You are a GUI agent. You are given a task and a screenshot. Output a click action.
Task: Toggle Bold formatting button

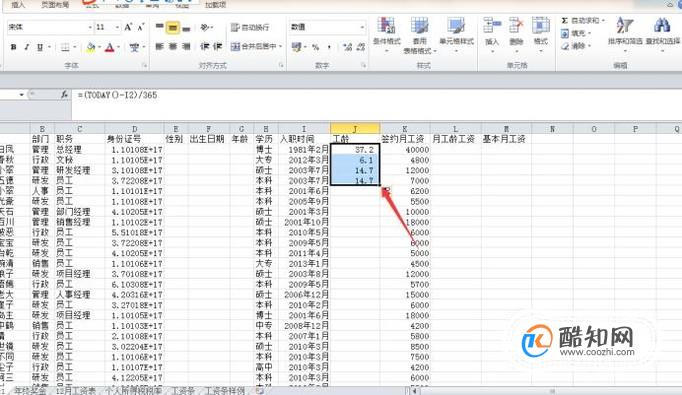(x=13, y=47)
